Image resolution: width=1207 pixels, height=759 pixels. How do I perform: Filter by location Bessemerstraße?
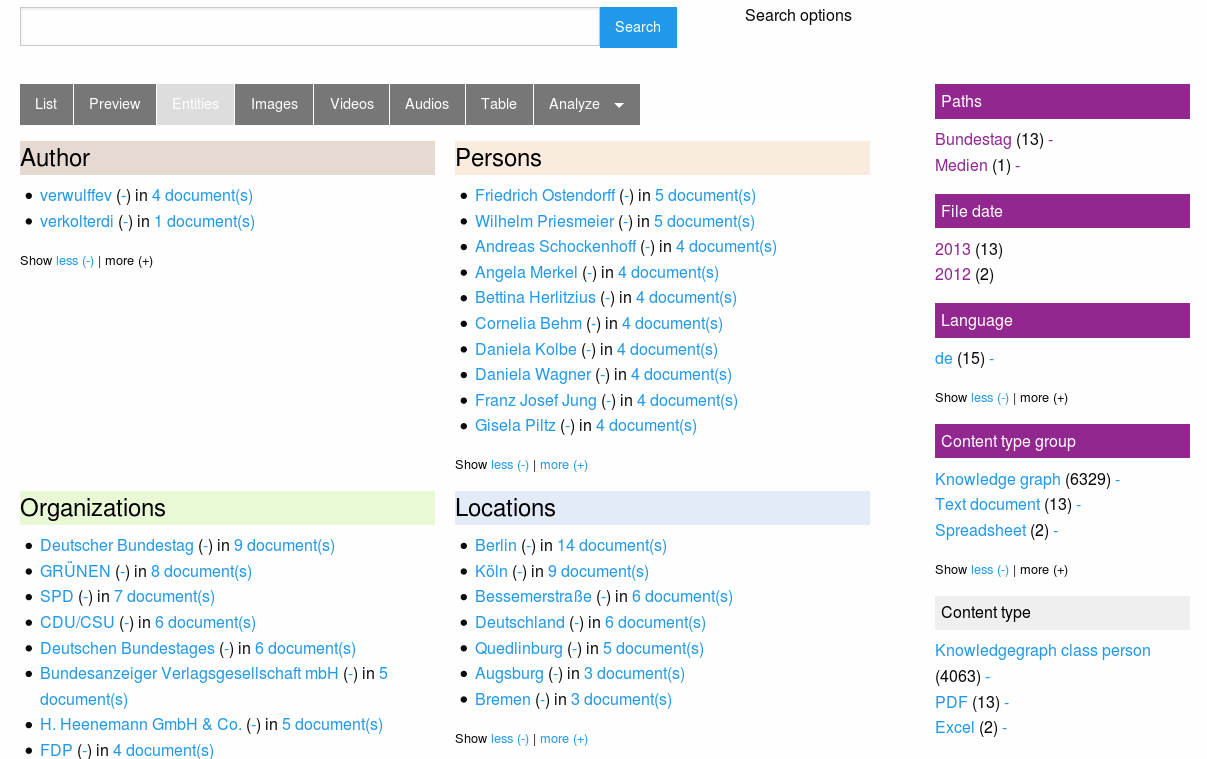coord(533,596)
